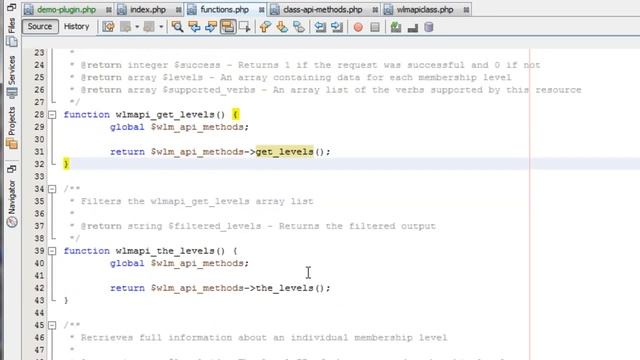Go to previous bookmark
640x360 pixels.
coord(265,27)
